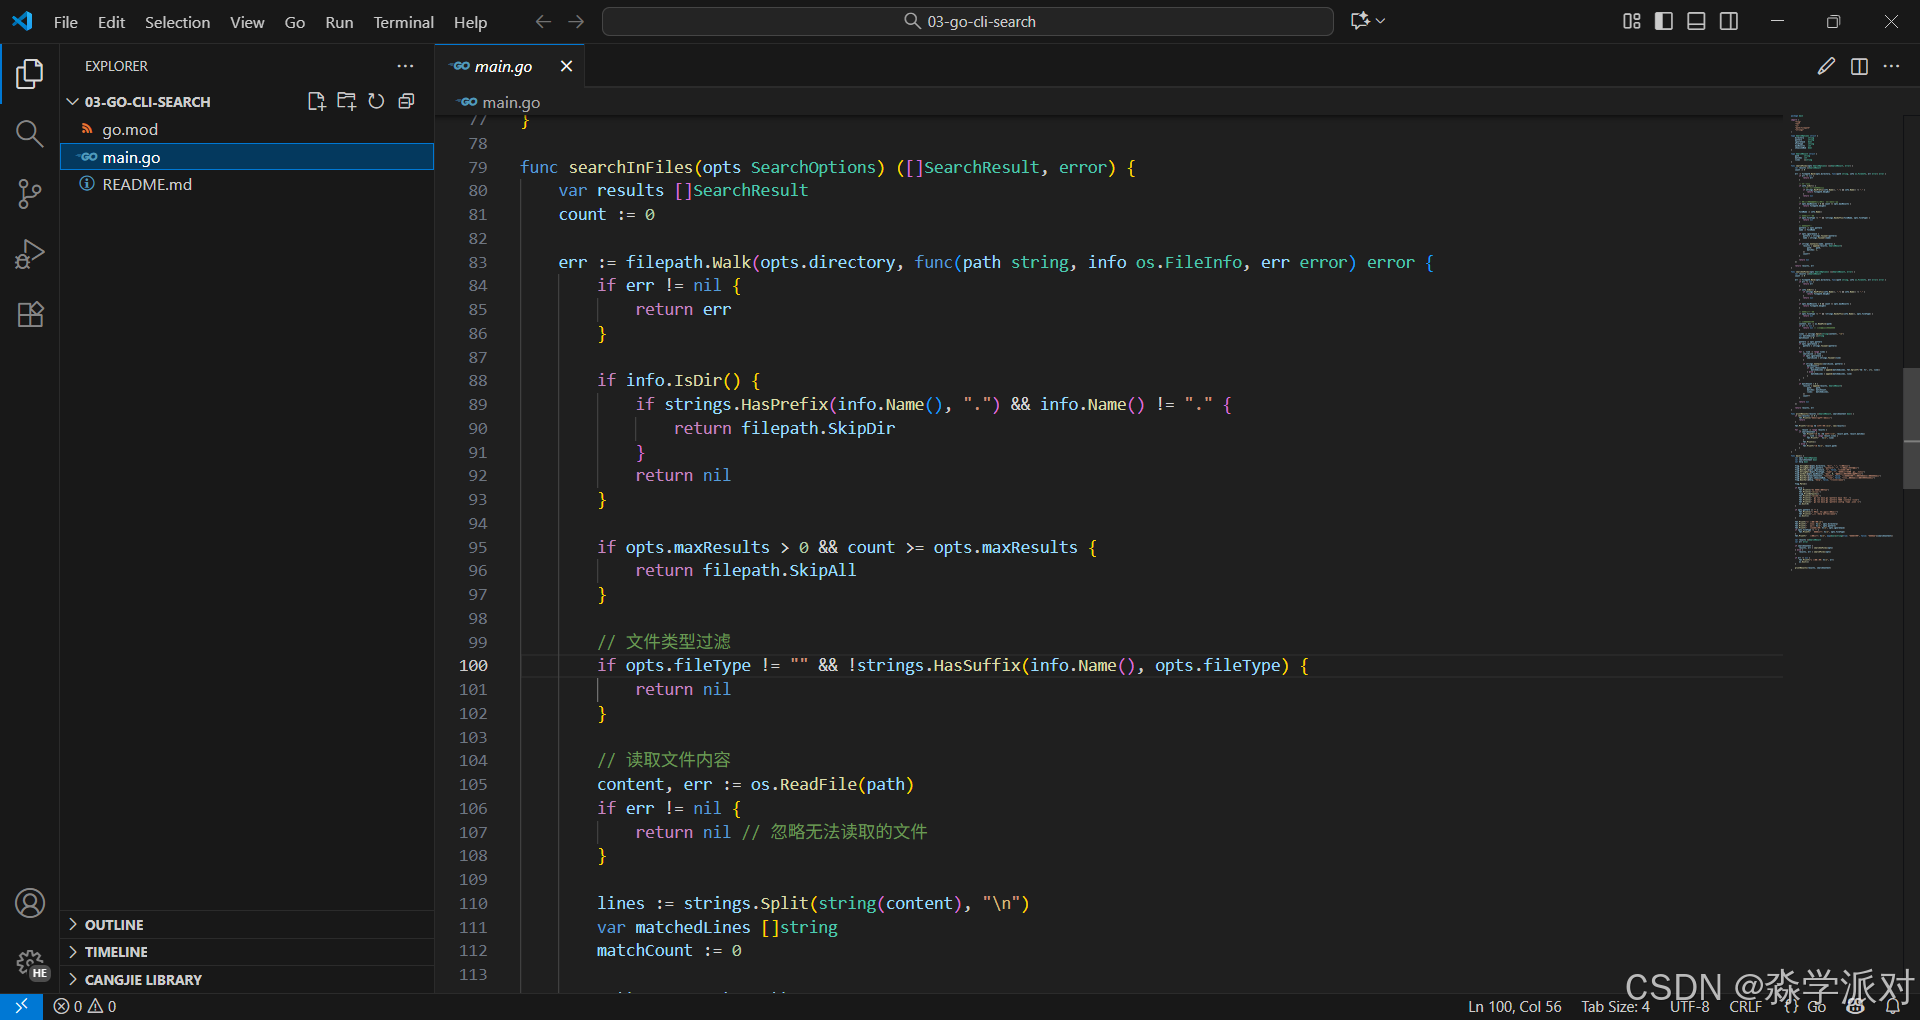Open the Terminal menu
This screenshot has width=1920, height=1020.
404,22
